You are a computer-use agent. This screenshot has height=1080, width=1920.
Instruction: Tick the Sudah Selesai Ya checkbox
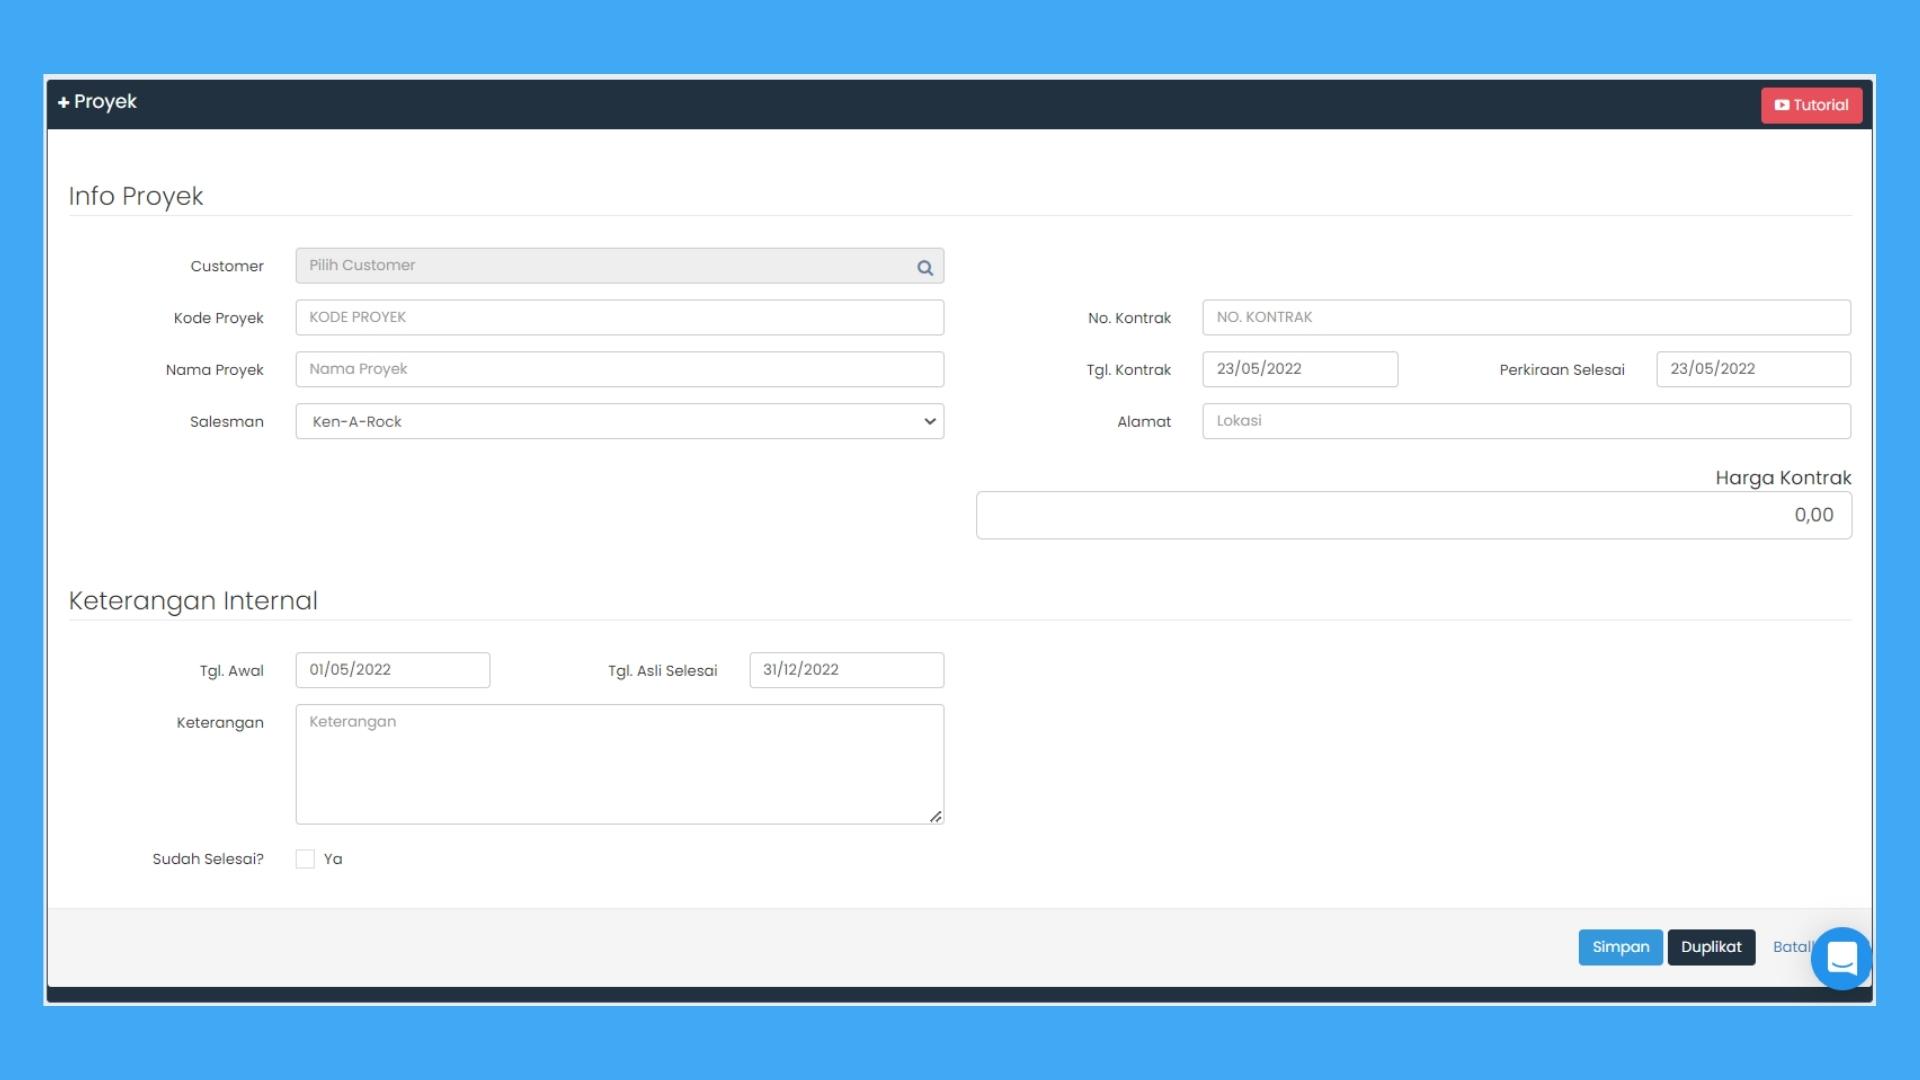coord(305,860)
